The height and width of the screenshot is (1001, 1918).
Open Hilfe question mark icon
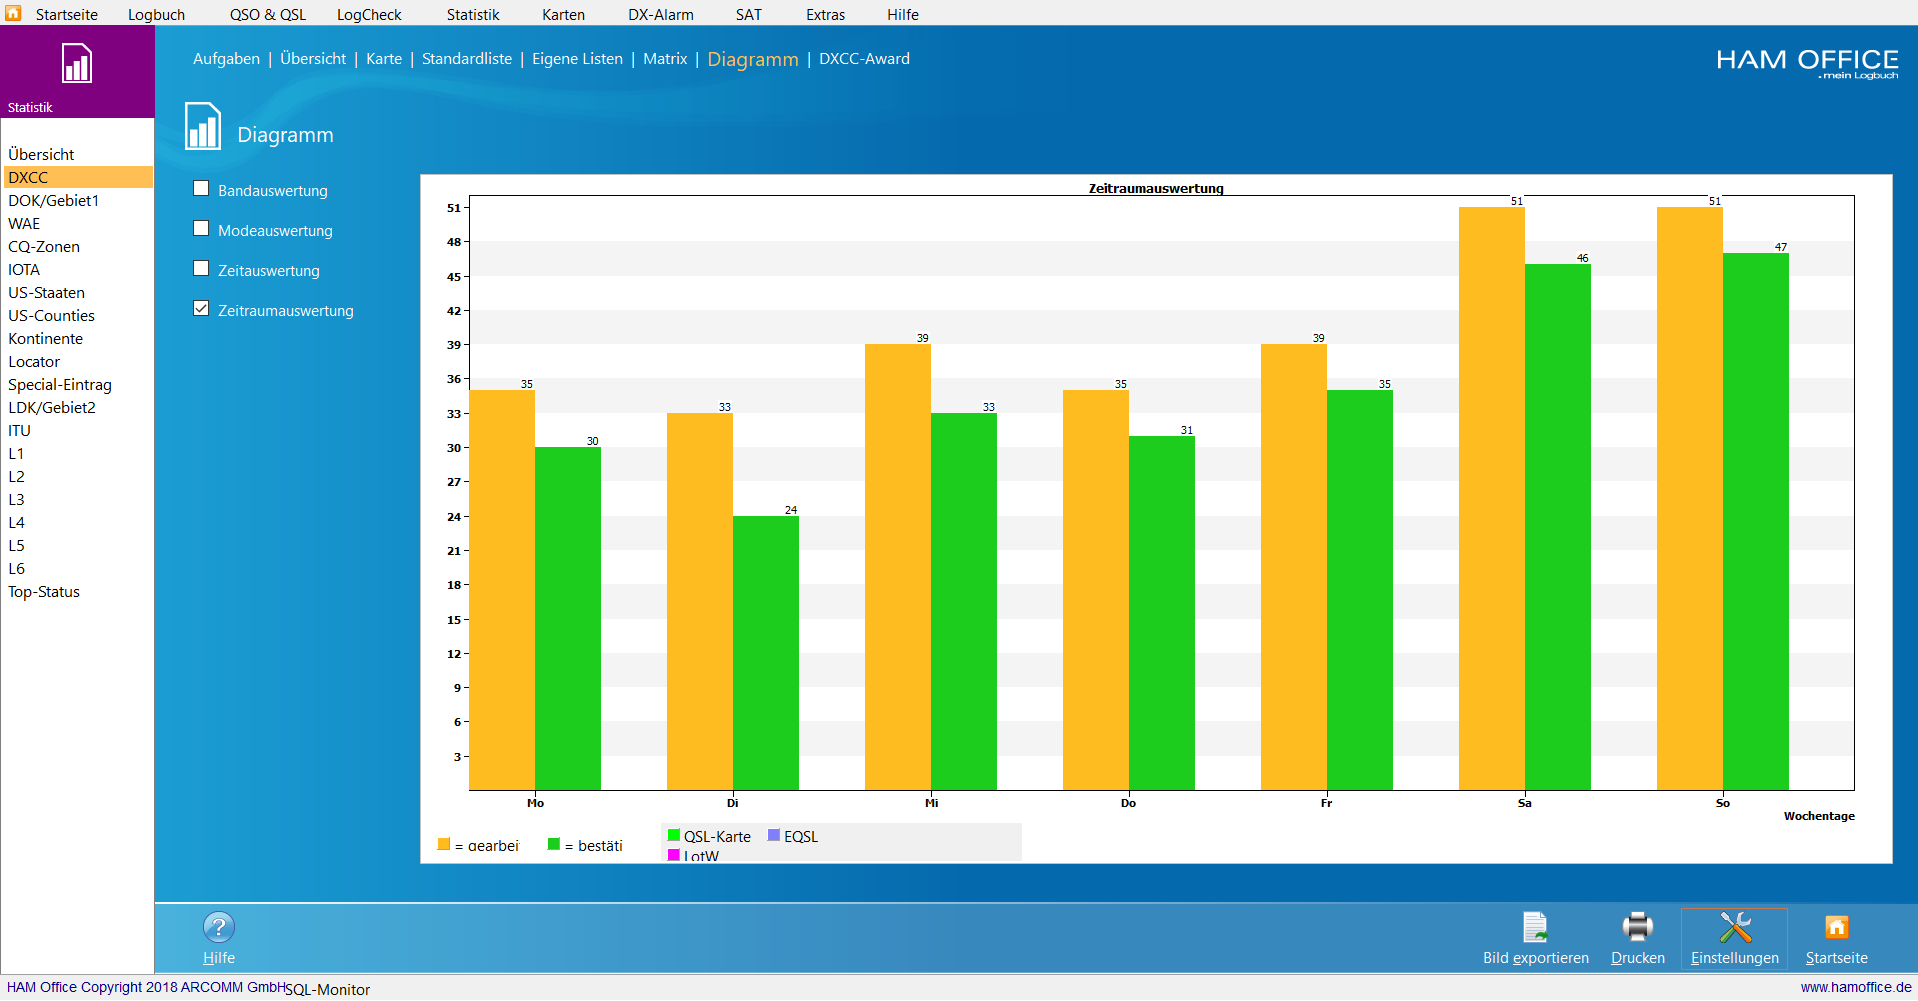pos(219,927)
